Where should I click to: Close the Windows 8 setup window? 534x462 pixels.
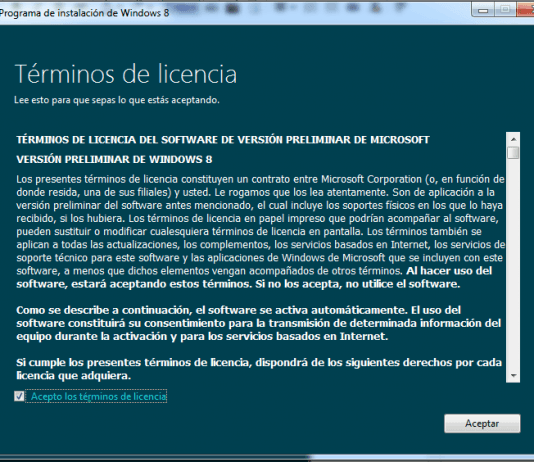[x=525, y=10]
